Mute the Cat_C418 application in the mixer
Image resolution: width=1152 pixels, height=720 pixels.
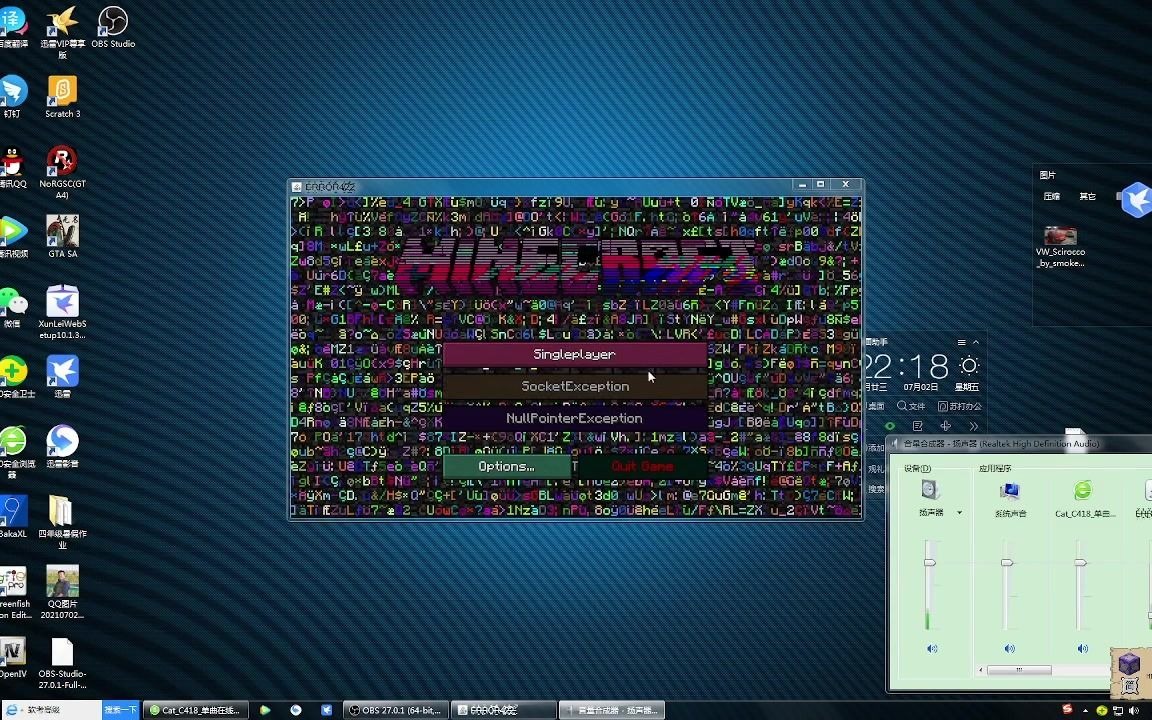[1082, 649]
